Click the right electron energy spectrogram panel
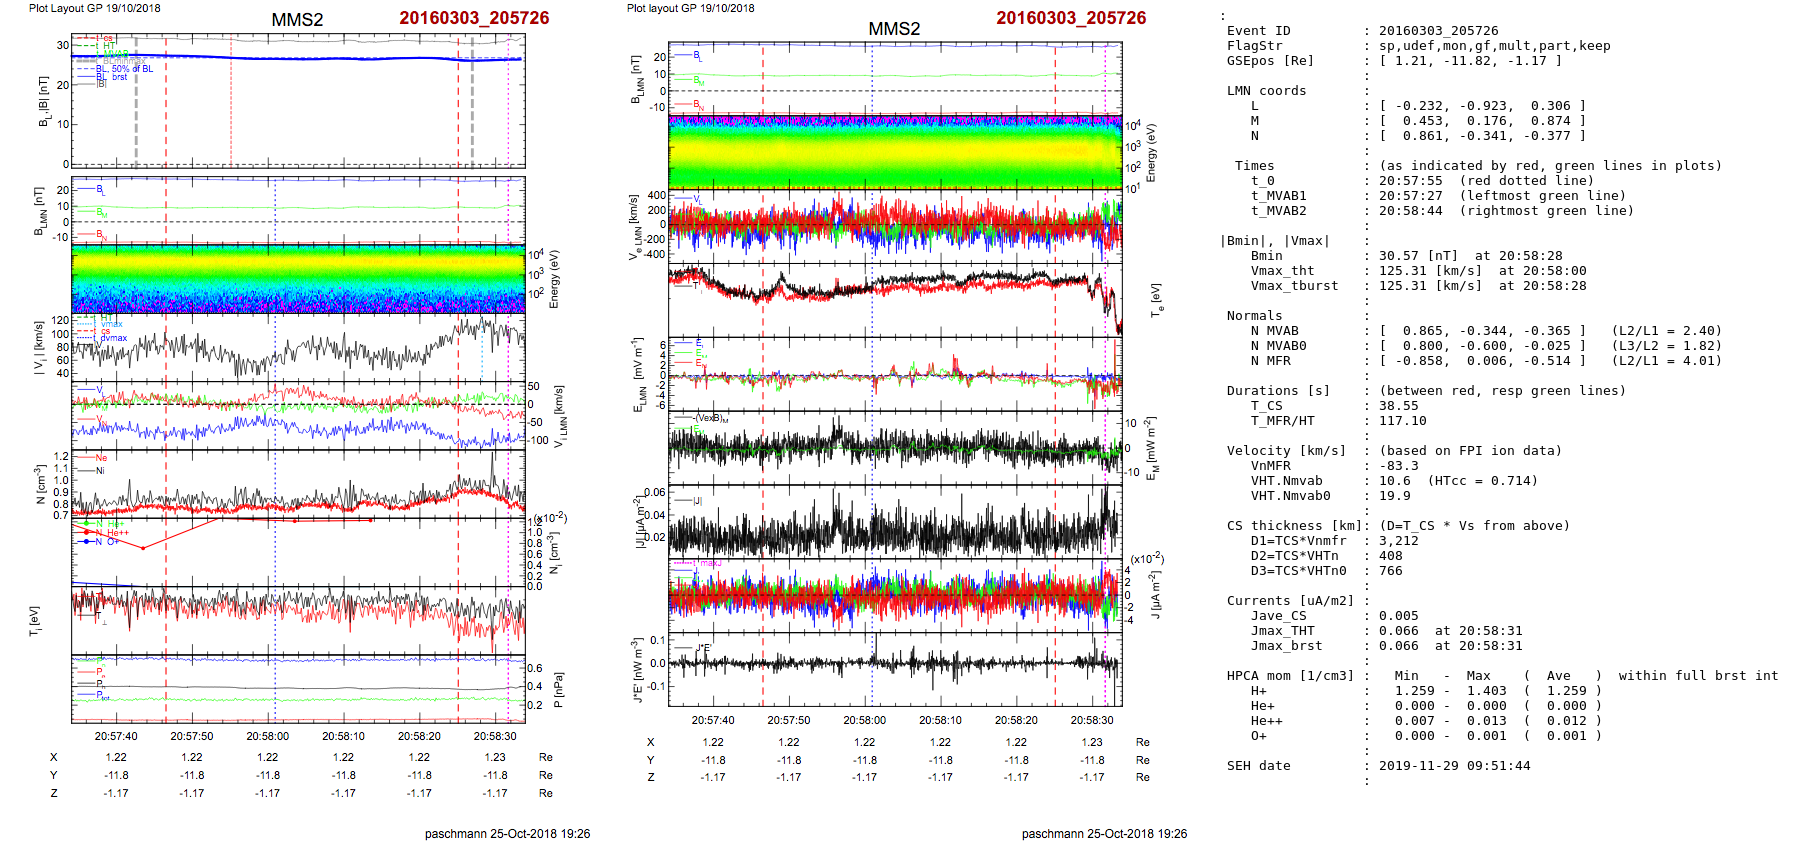1804x841 pixels. point(895,152)
